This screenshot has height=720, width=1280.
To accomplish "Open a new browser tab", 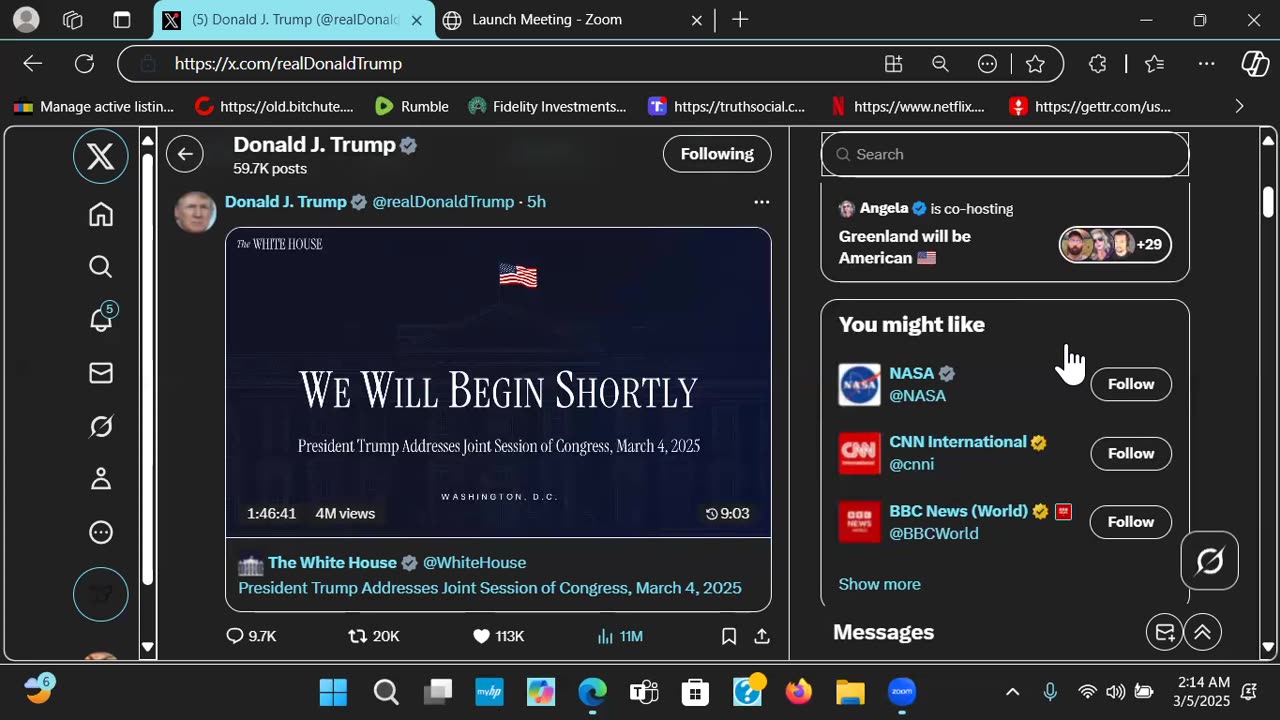I will [740, 20].
